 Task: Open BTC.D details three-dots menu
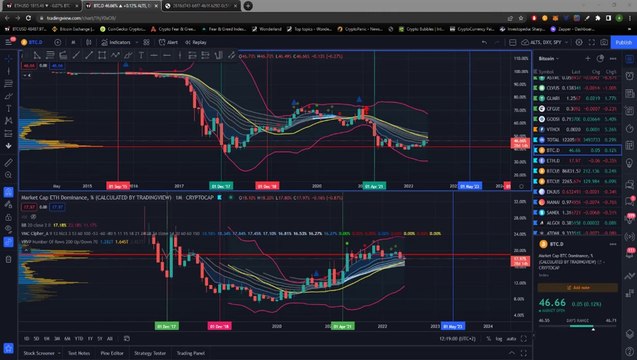[x=613, y=244]
